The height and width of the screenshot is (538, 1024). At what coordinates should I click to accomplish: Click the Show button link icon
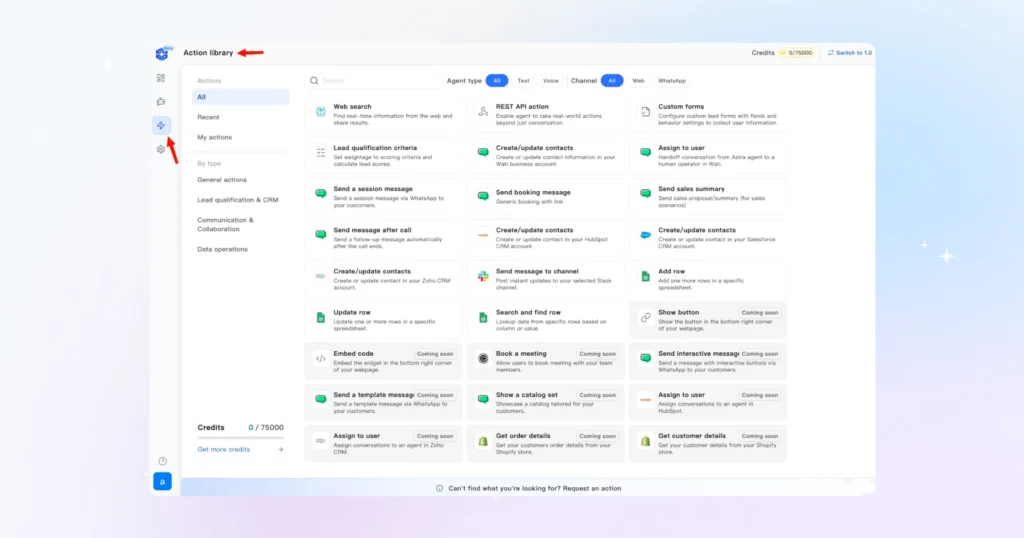pyautogui.click(x=645, y=317)
